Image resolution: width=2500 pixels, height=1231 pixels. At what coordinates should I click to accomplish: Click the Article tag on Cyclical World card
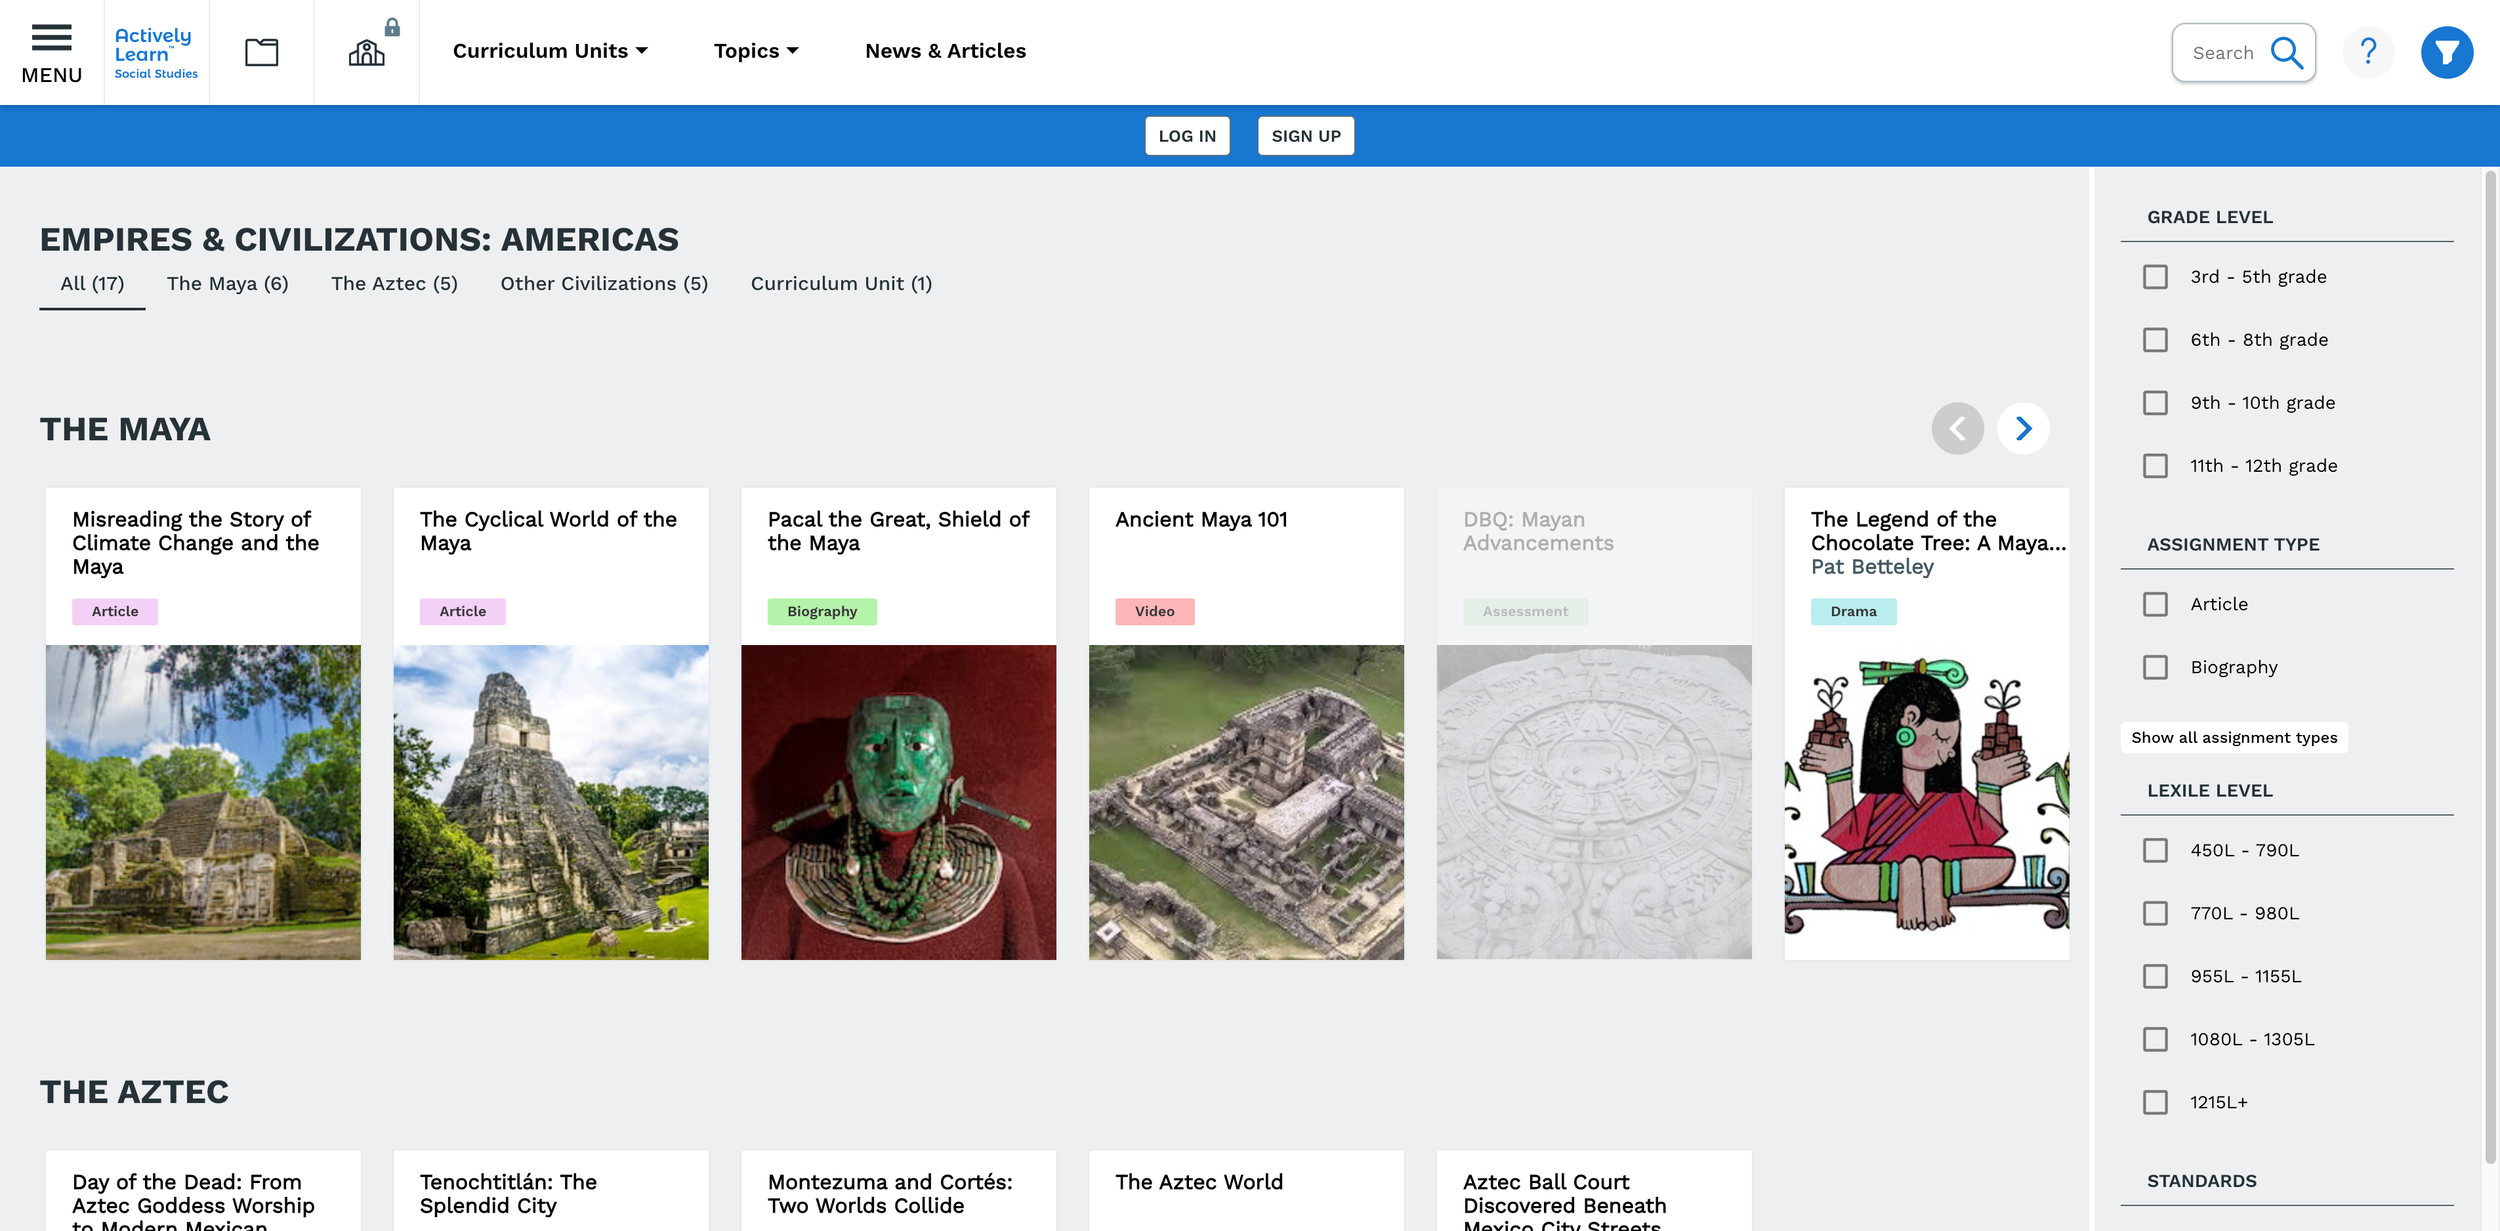pyautogui.click(x=462, y=612)
